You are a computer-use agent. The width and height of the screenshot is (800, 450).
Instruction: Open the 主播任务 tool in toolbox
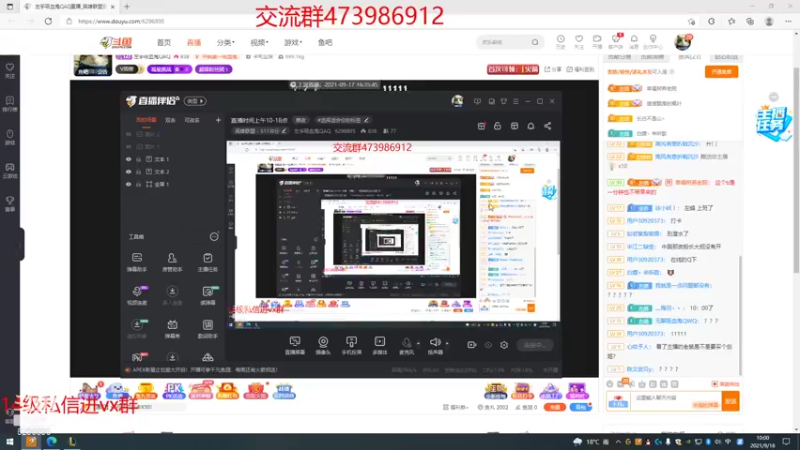(208, 262)
